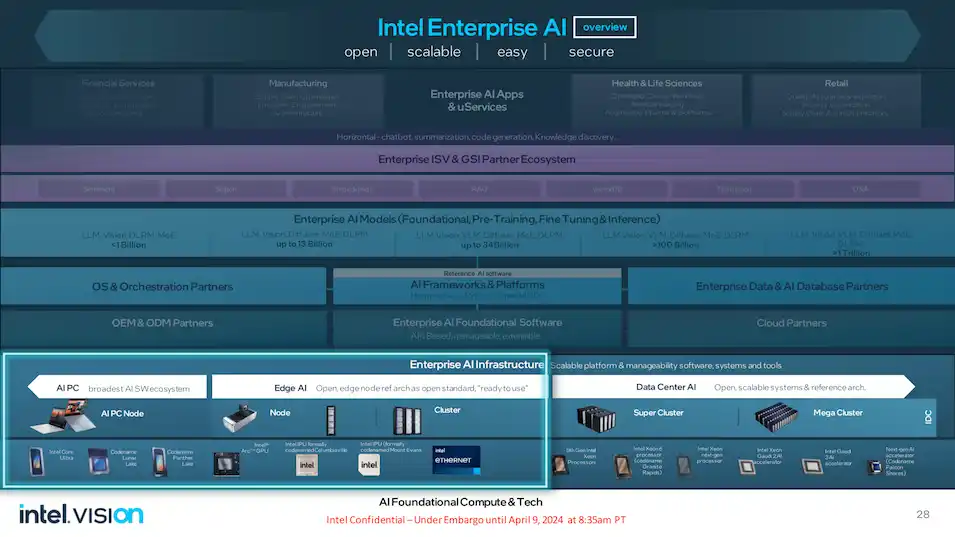This screenshot has height=537, width=955.
Task: Click the word secure in the tagline
Action: [591, 52]
